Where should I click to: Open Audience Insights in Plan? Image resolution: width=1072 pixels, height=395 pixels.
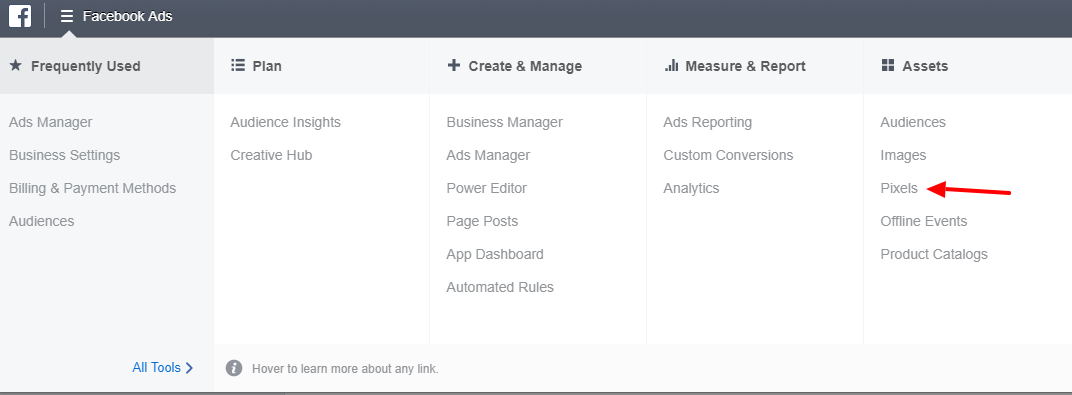click(285, 122)
